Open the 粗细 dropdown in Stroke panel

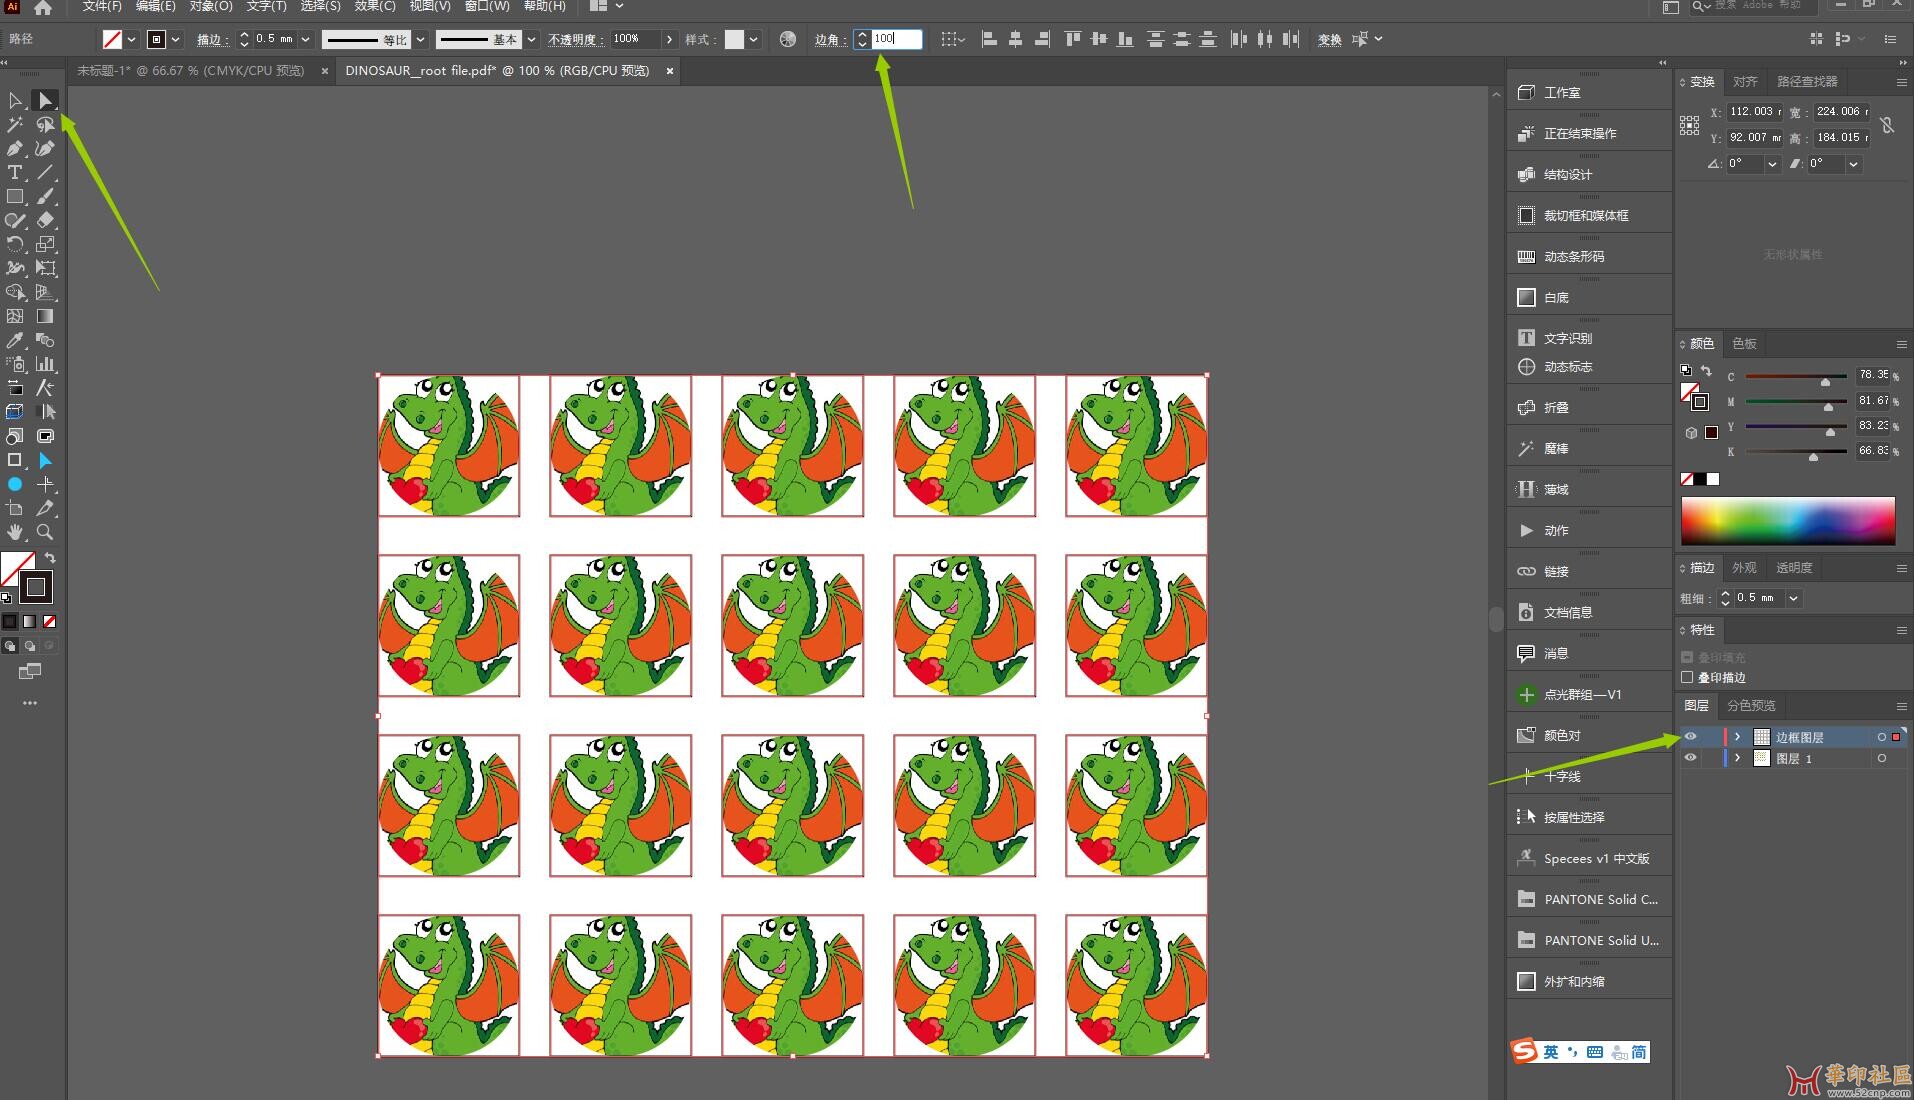pos(1793,598)
